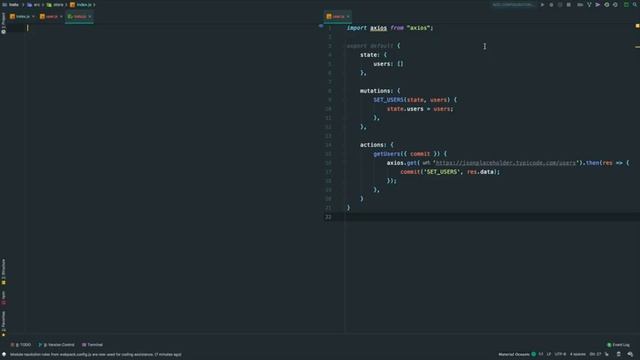The image size is (640, 360).
Task: Open the Terminal tool window
Action: [92, 345]
